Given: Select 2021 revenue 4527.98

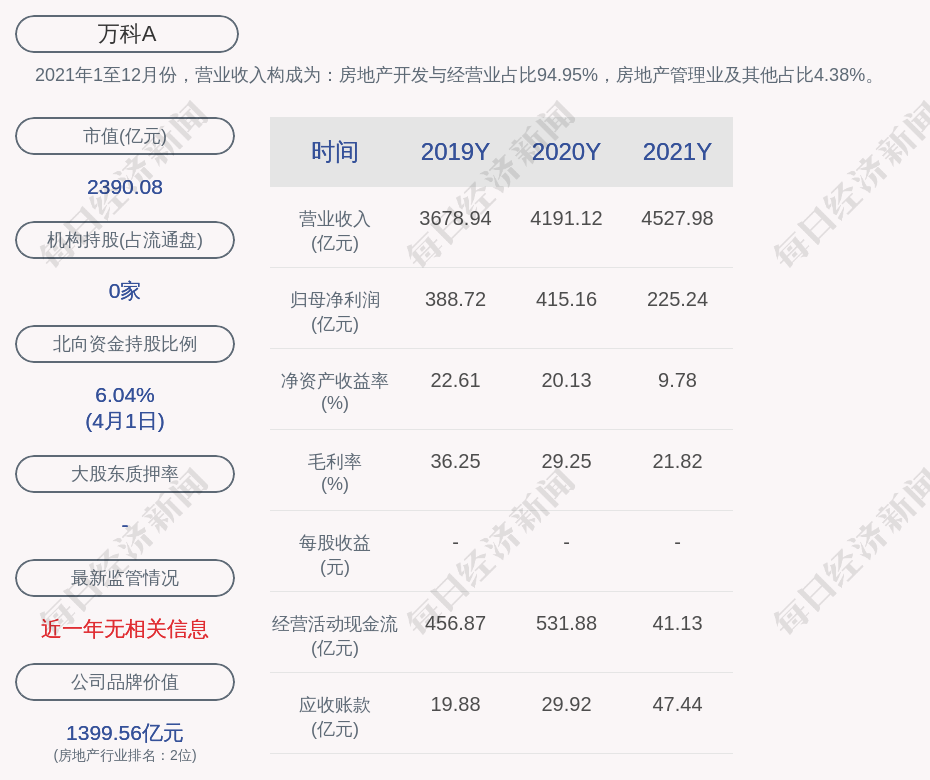Looking at the screenshot, I should point(677,218).
